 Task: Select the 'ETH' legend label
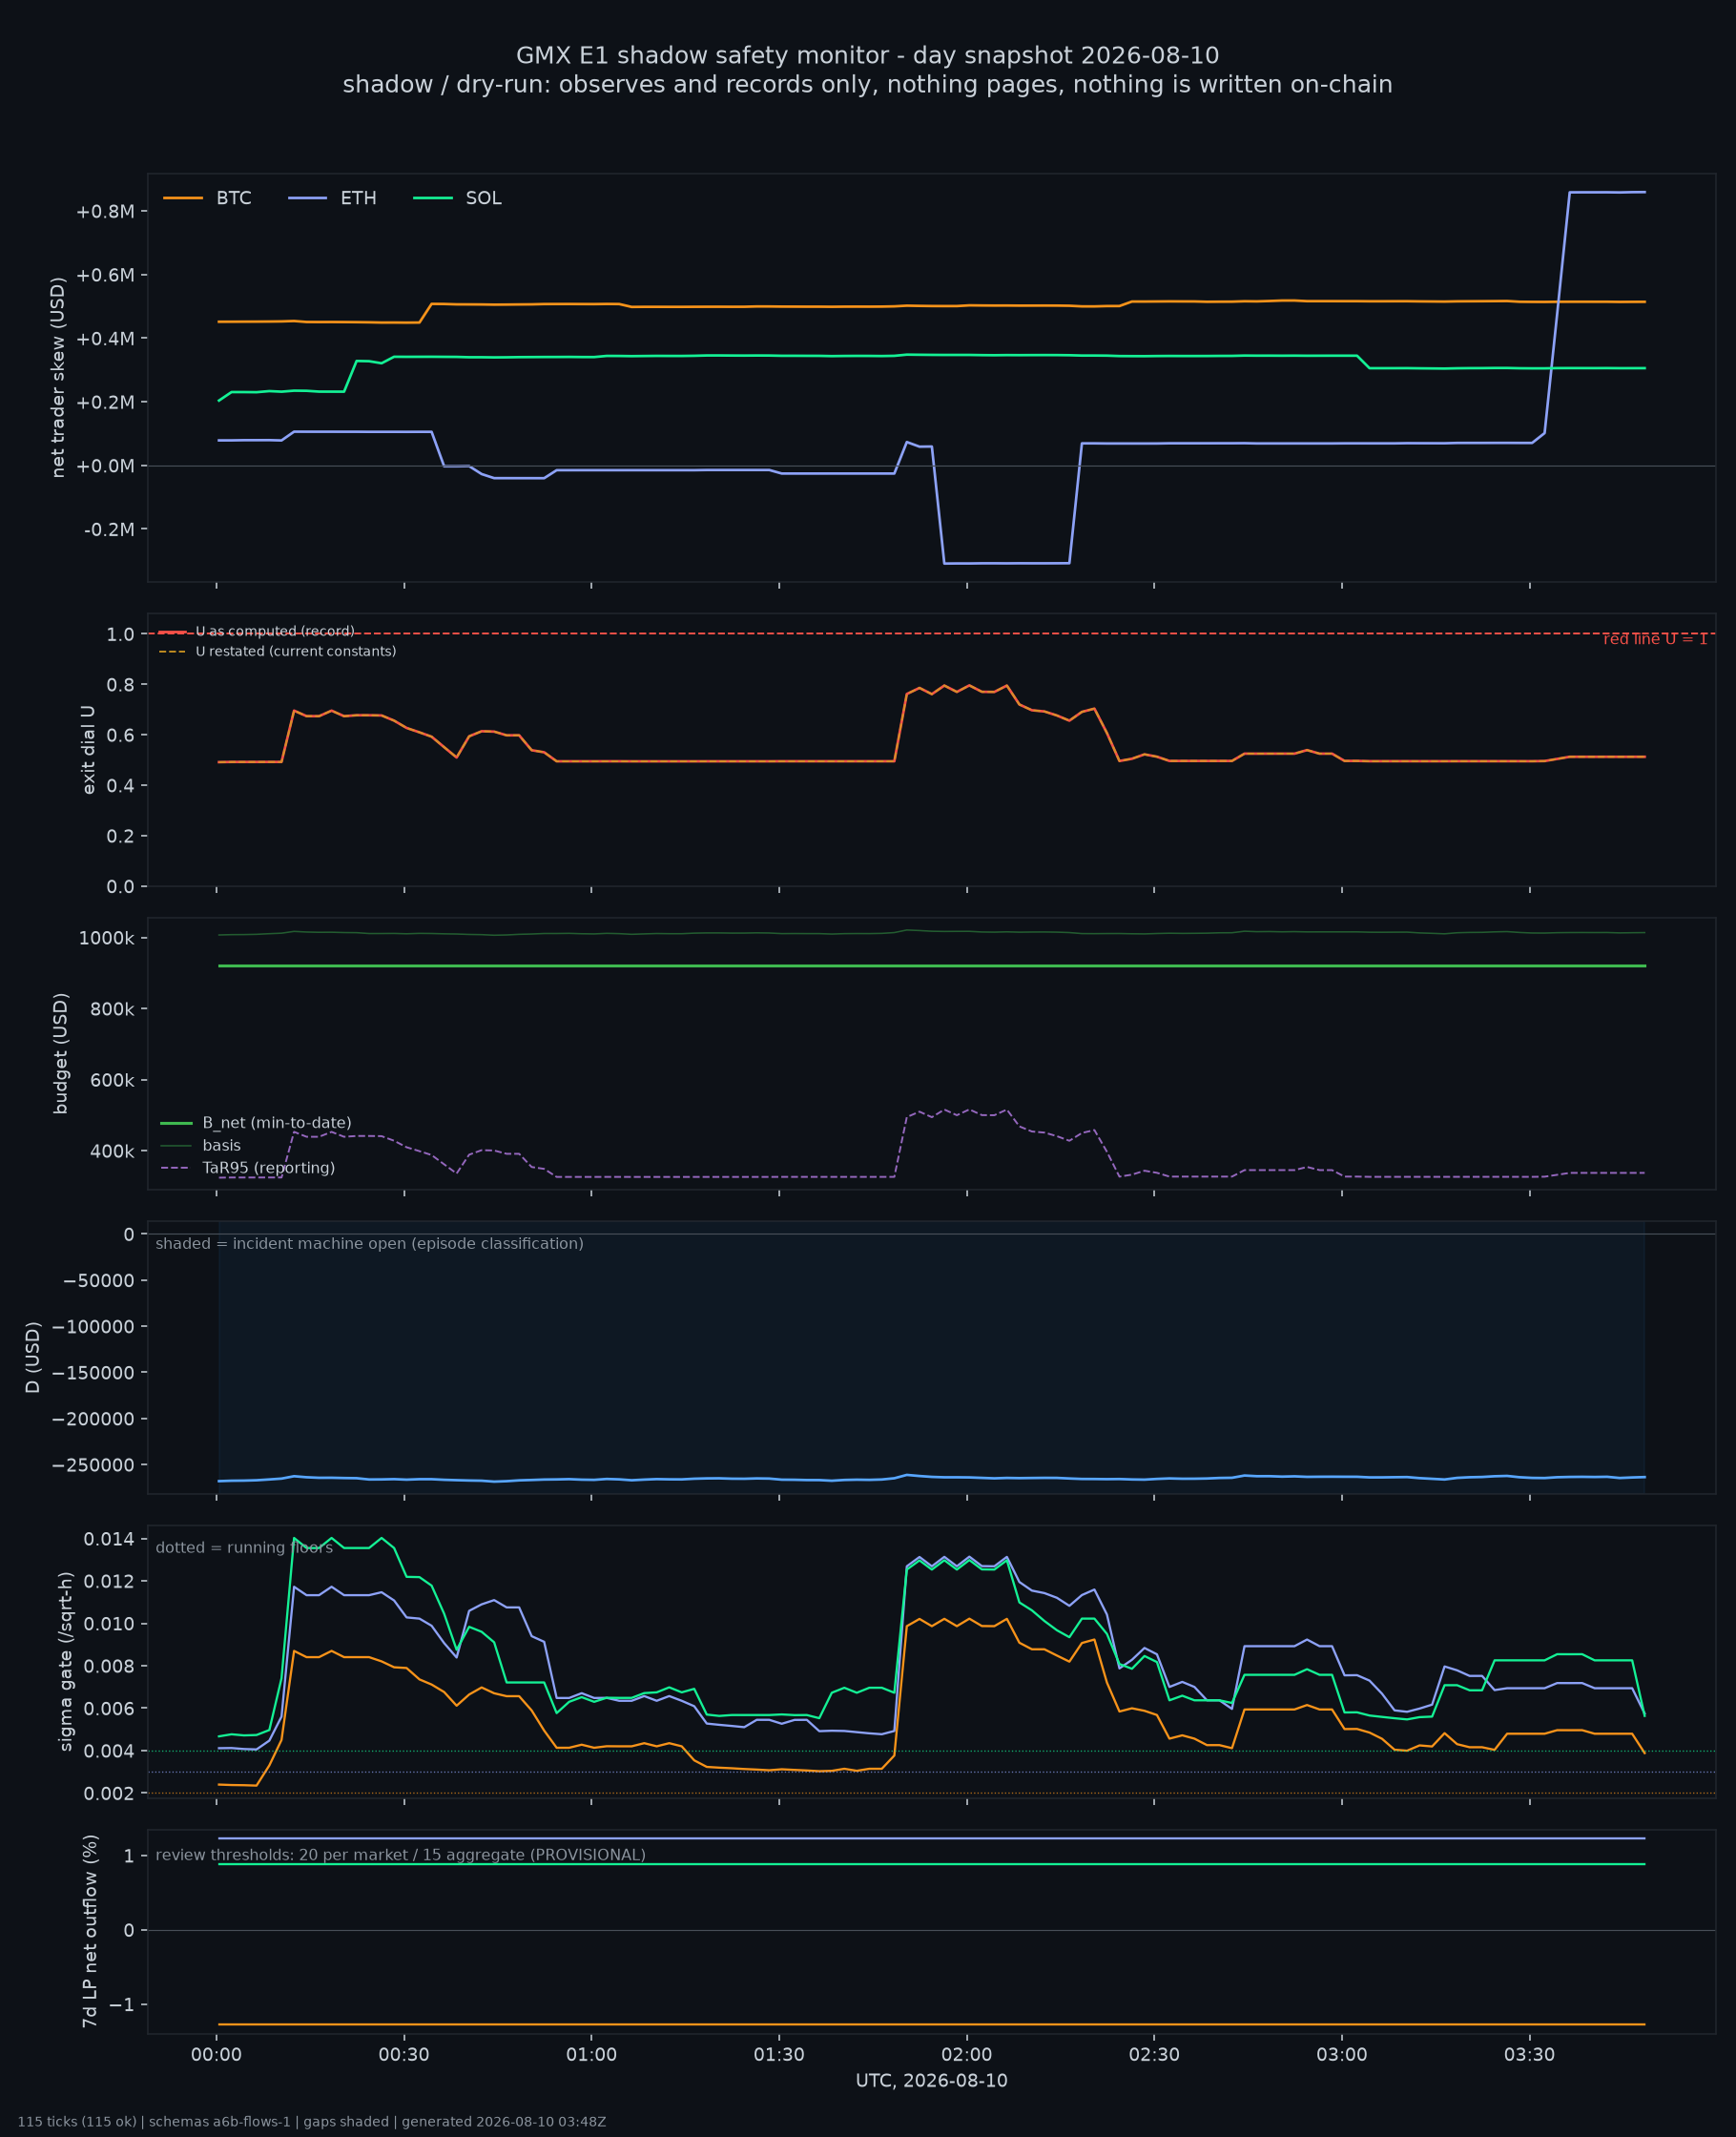click(358, 198)
